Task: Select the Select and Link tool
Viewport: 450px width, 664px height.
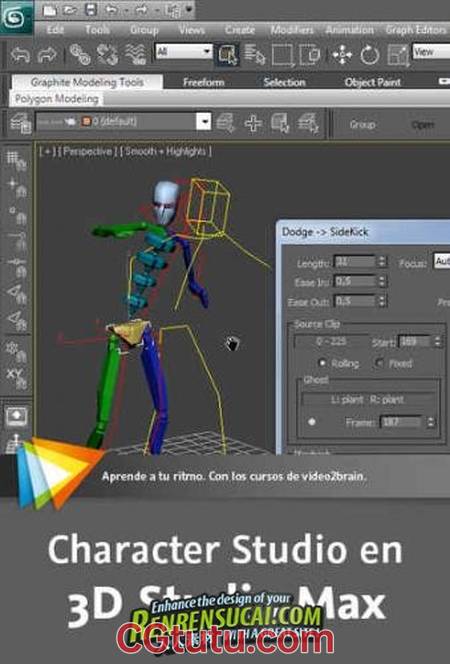Action: 80,55
